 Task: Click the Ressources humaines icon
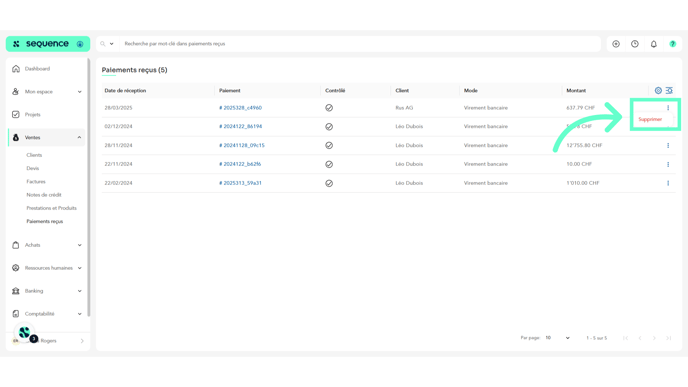[16, 268]
